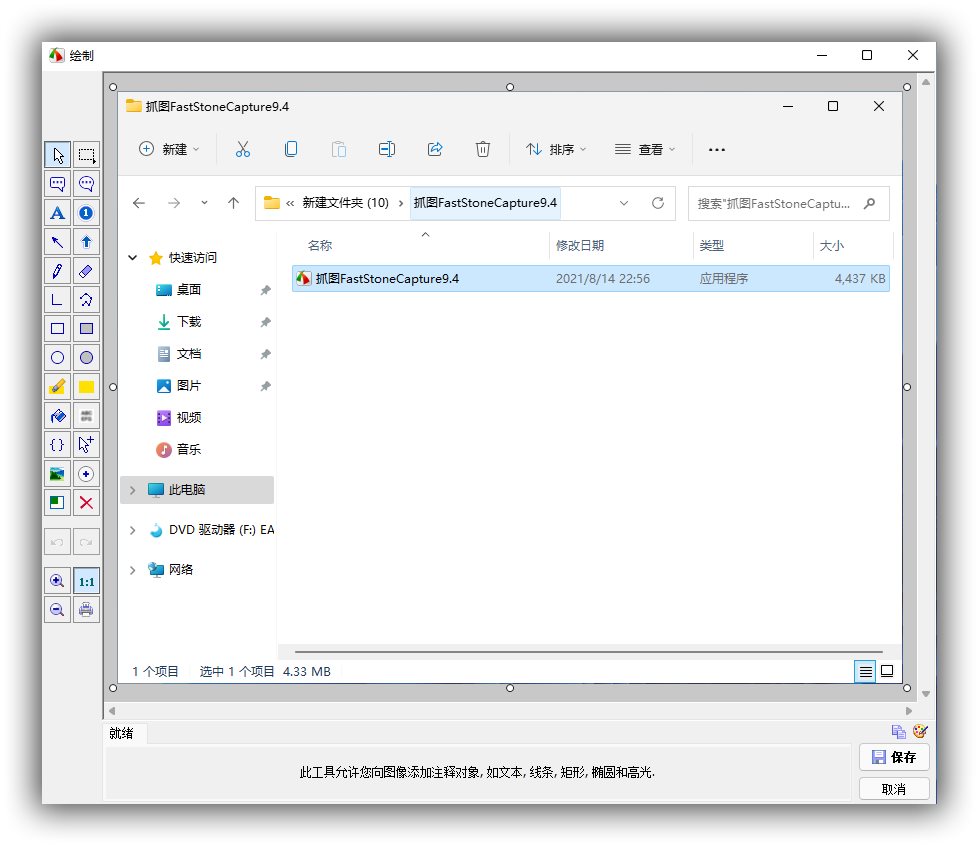979x846 pixels.
Task: Zoom out with magnifier minus
Action: 57,609
